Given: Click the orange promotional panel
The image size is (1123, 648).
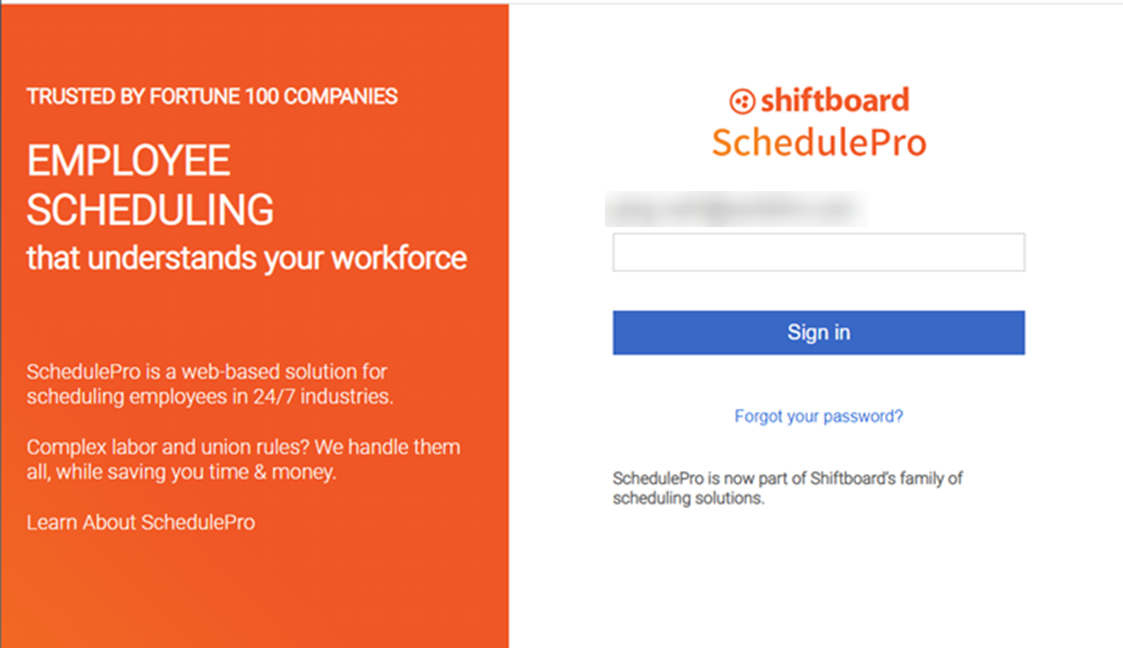Looking at the screenshot, I should click(255, 600).
